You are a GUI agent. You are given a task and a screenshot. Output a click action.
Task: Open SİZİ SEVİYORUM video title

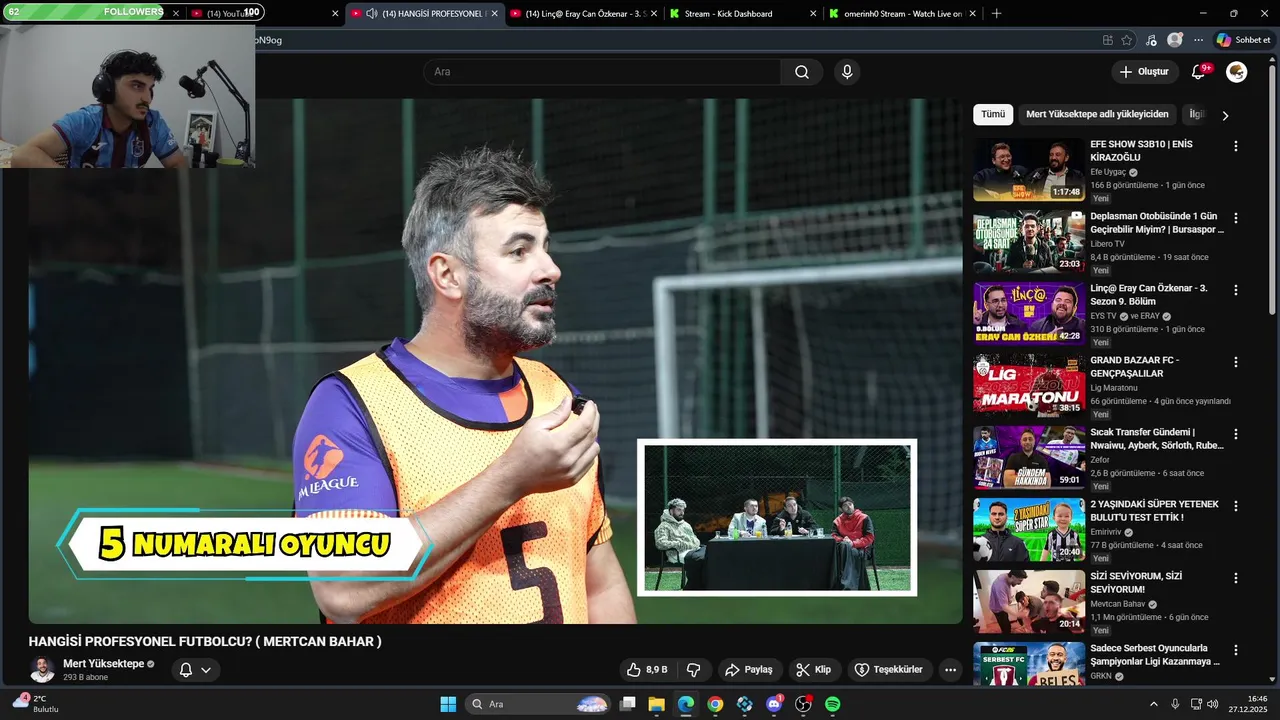[1136, 583]
